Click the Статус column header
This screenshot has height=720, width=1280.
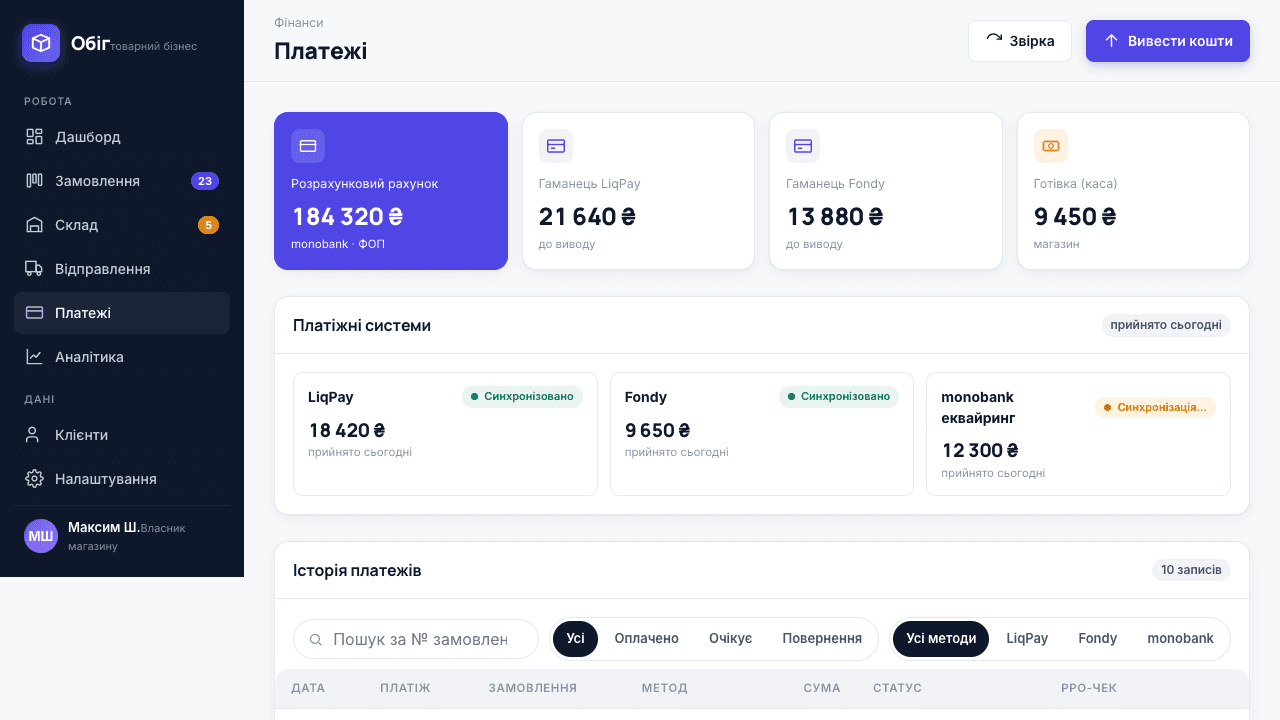pos(897,688)
